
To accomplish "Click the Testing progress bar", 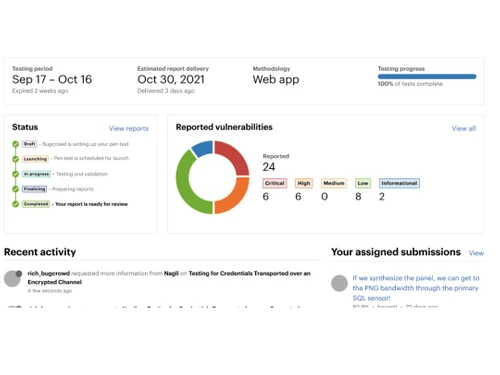I will (x=427, y=77).
